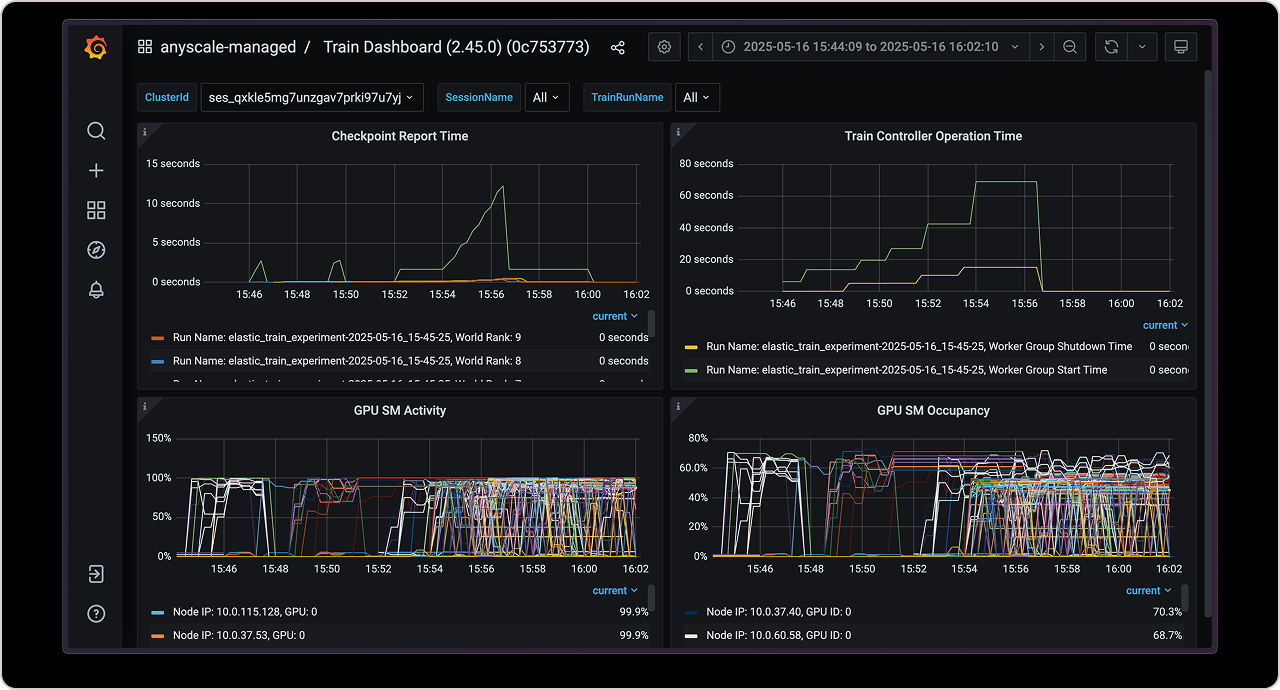This screenshot has height=690, width=1280.
Task: Open the alerting bell icon
Action: click(x=96, y=290)
